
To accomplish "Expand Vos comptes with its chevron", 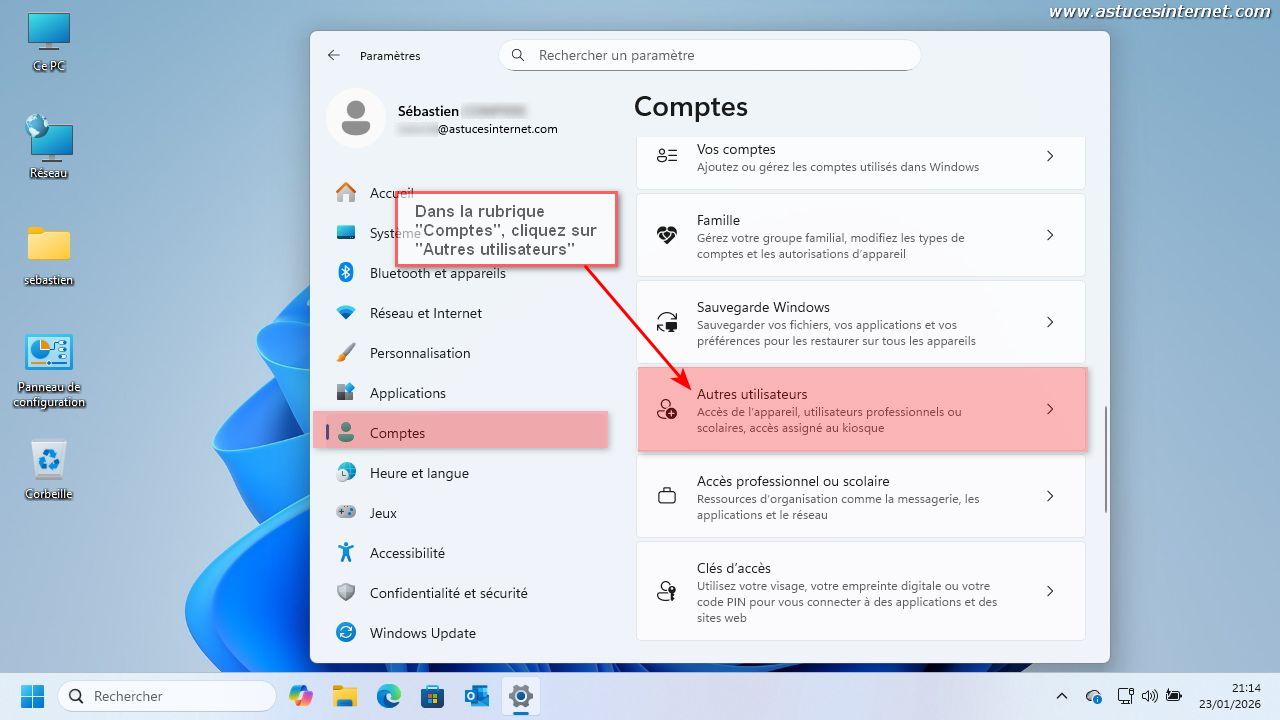I will pos(1050,157).
